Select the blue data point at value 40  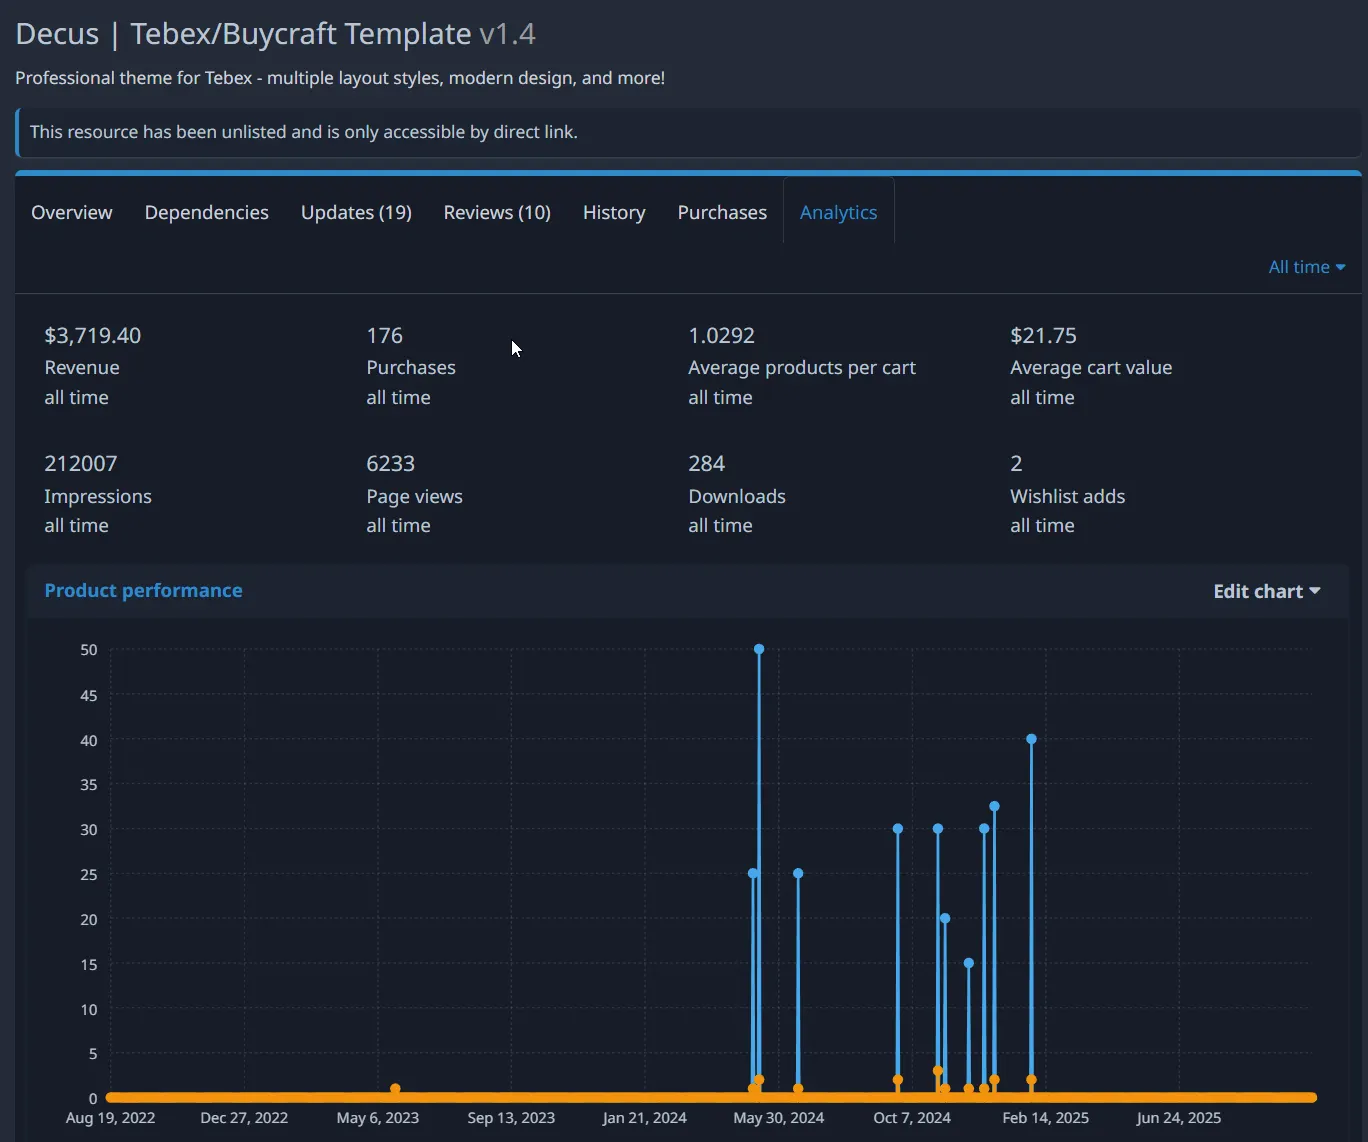pos(1031,739)
